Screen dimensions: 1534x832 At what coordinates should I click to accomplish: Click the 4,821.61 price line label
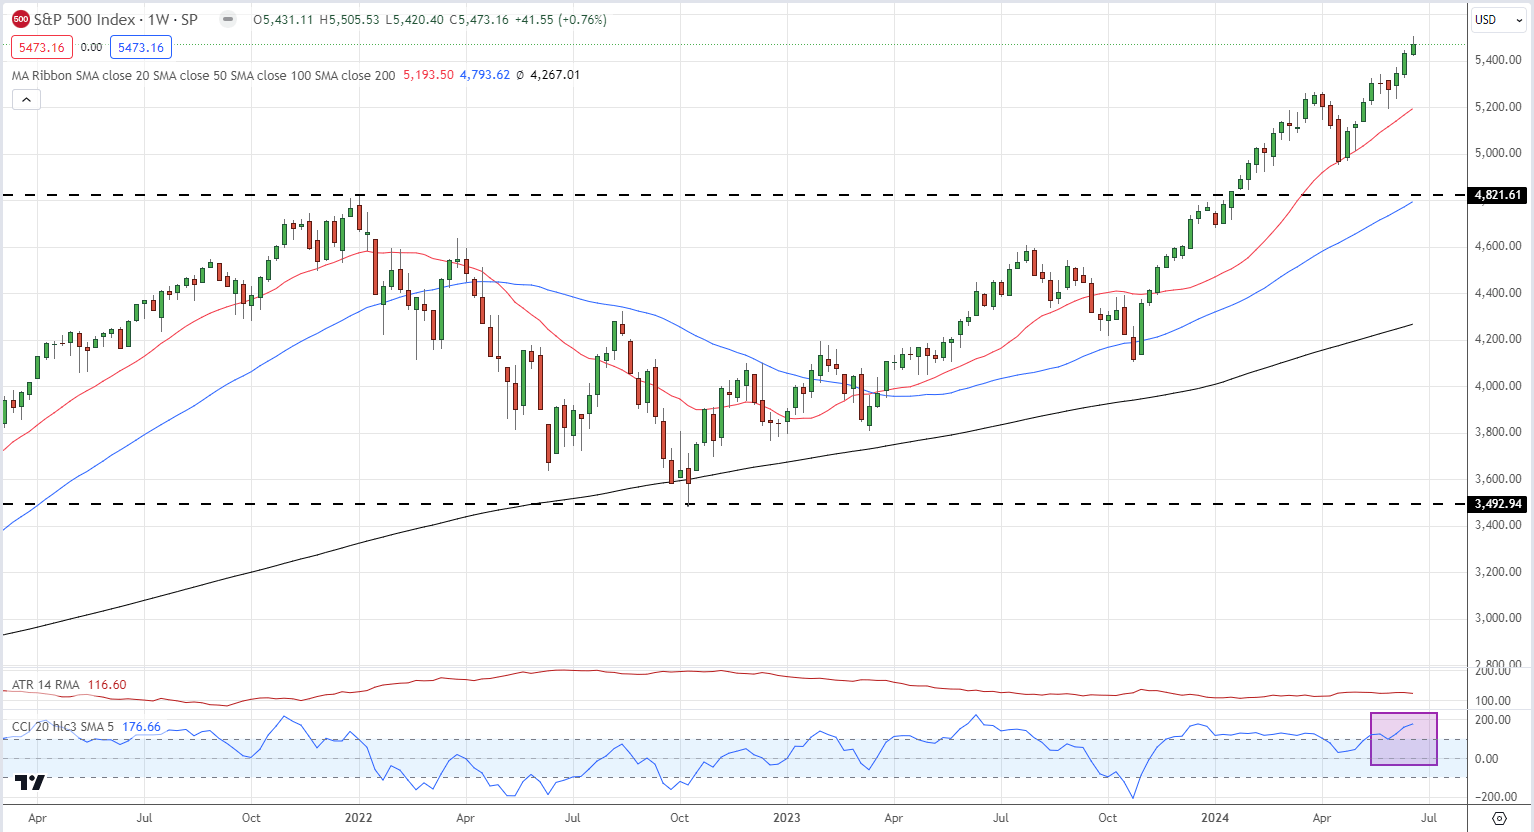(1498, 195)
